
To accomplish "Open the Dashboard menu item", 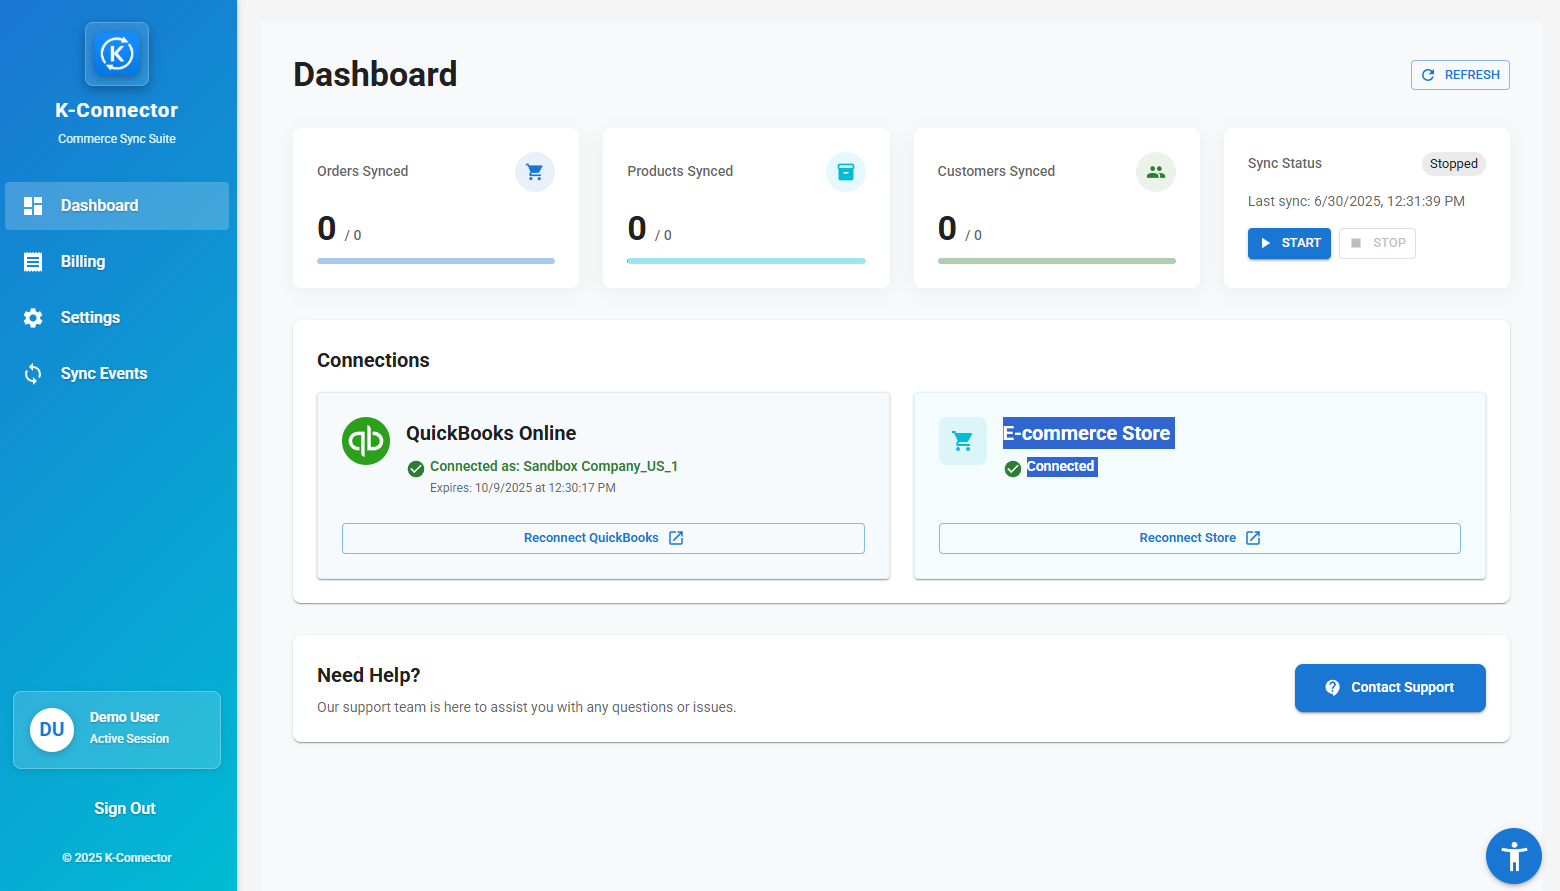I will (117, 206).
